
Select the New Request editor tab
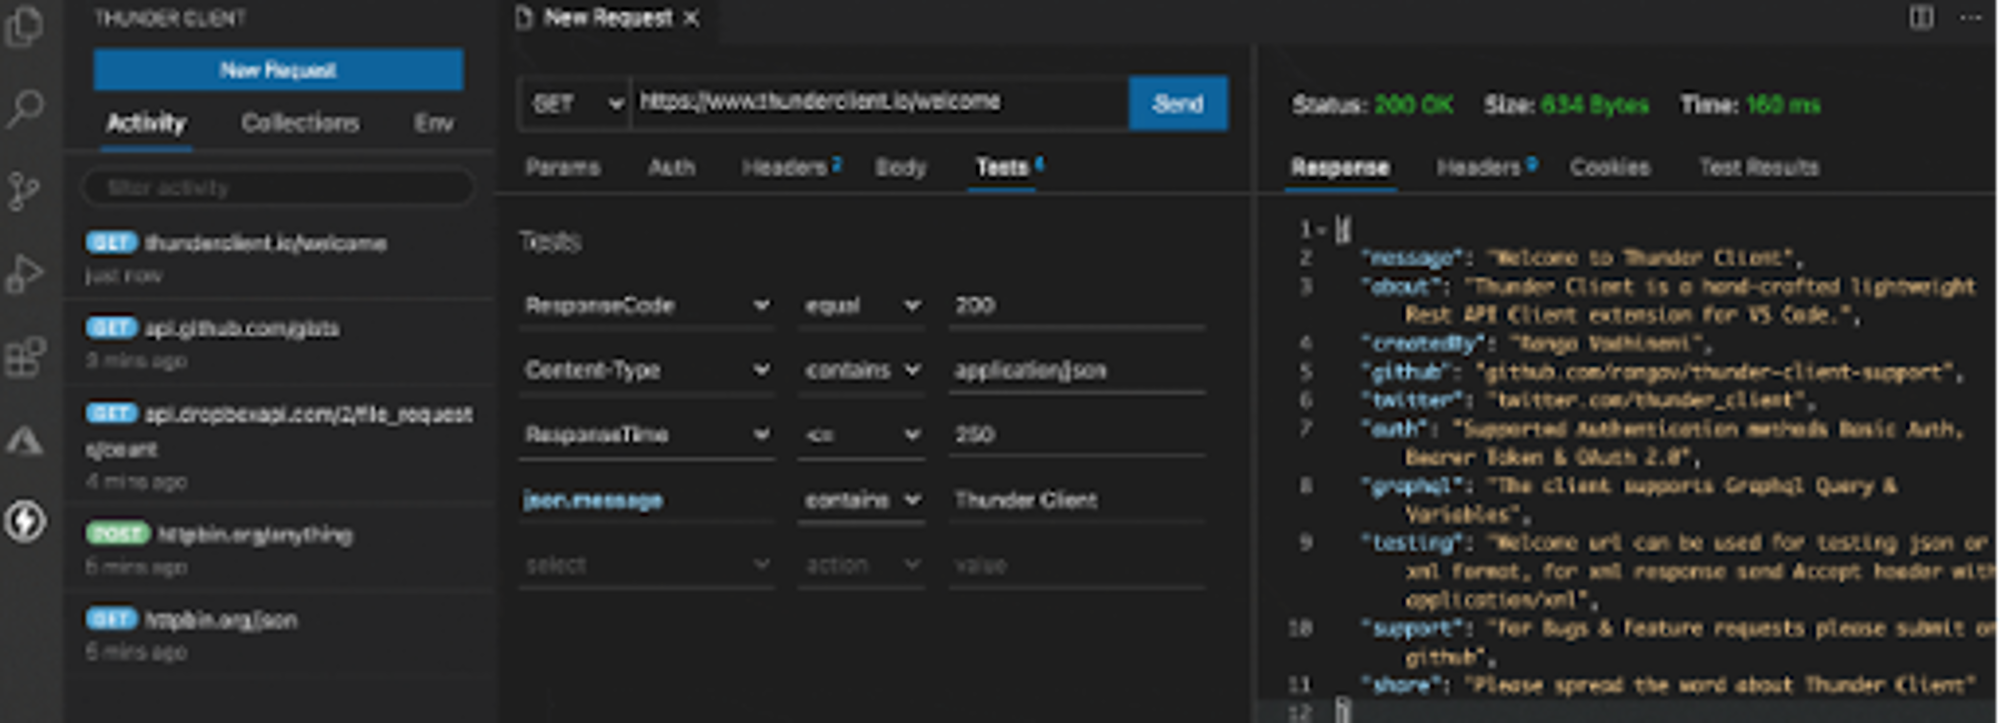606,19
